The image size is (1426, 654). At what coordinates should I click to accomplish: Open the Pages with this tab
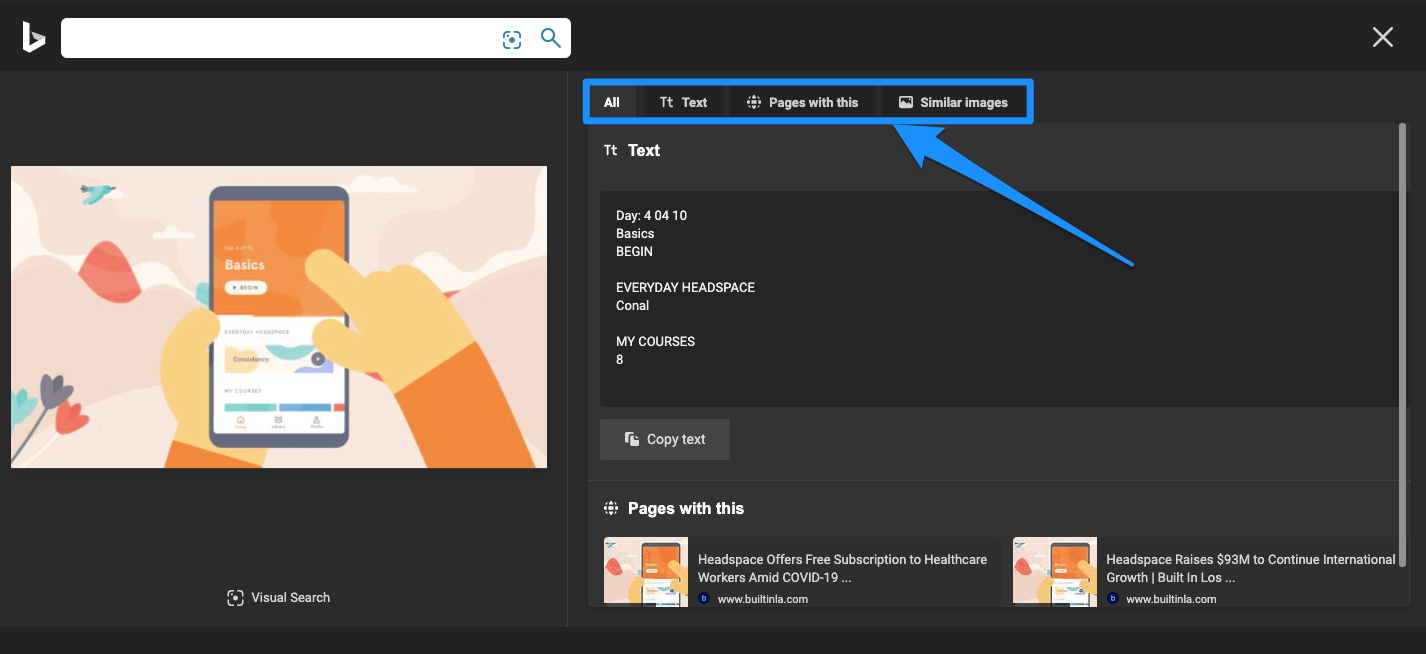[802, 102]
